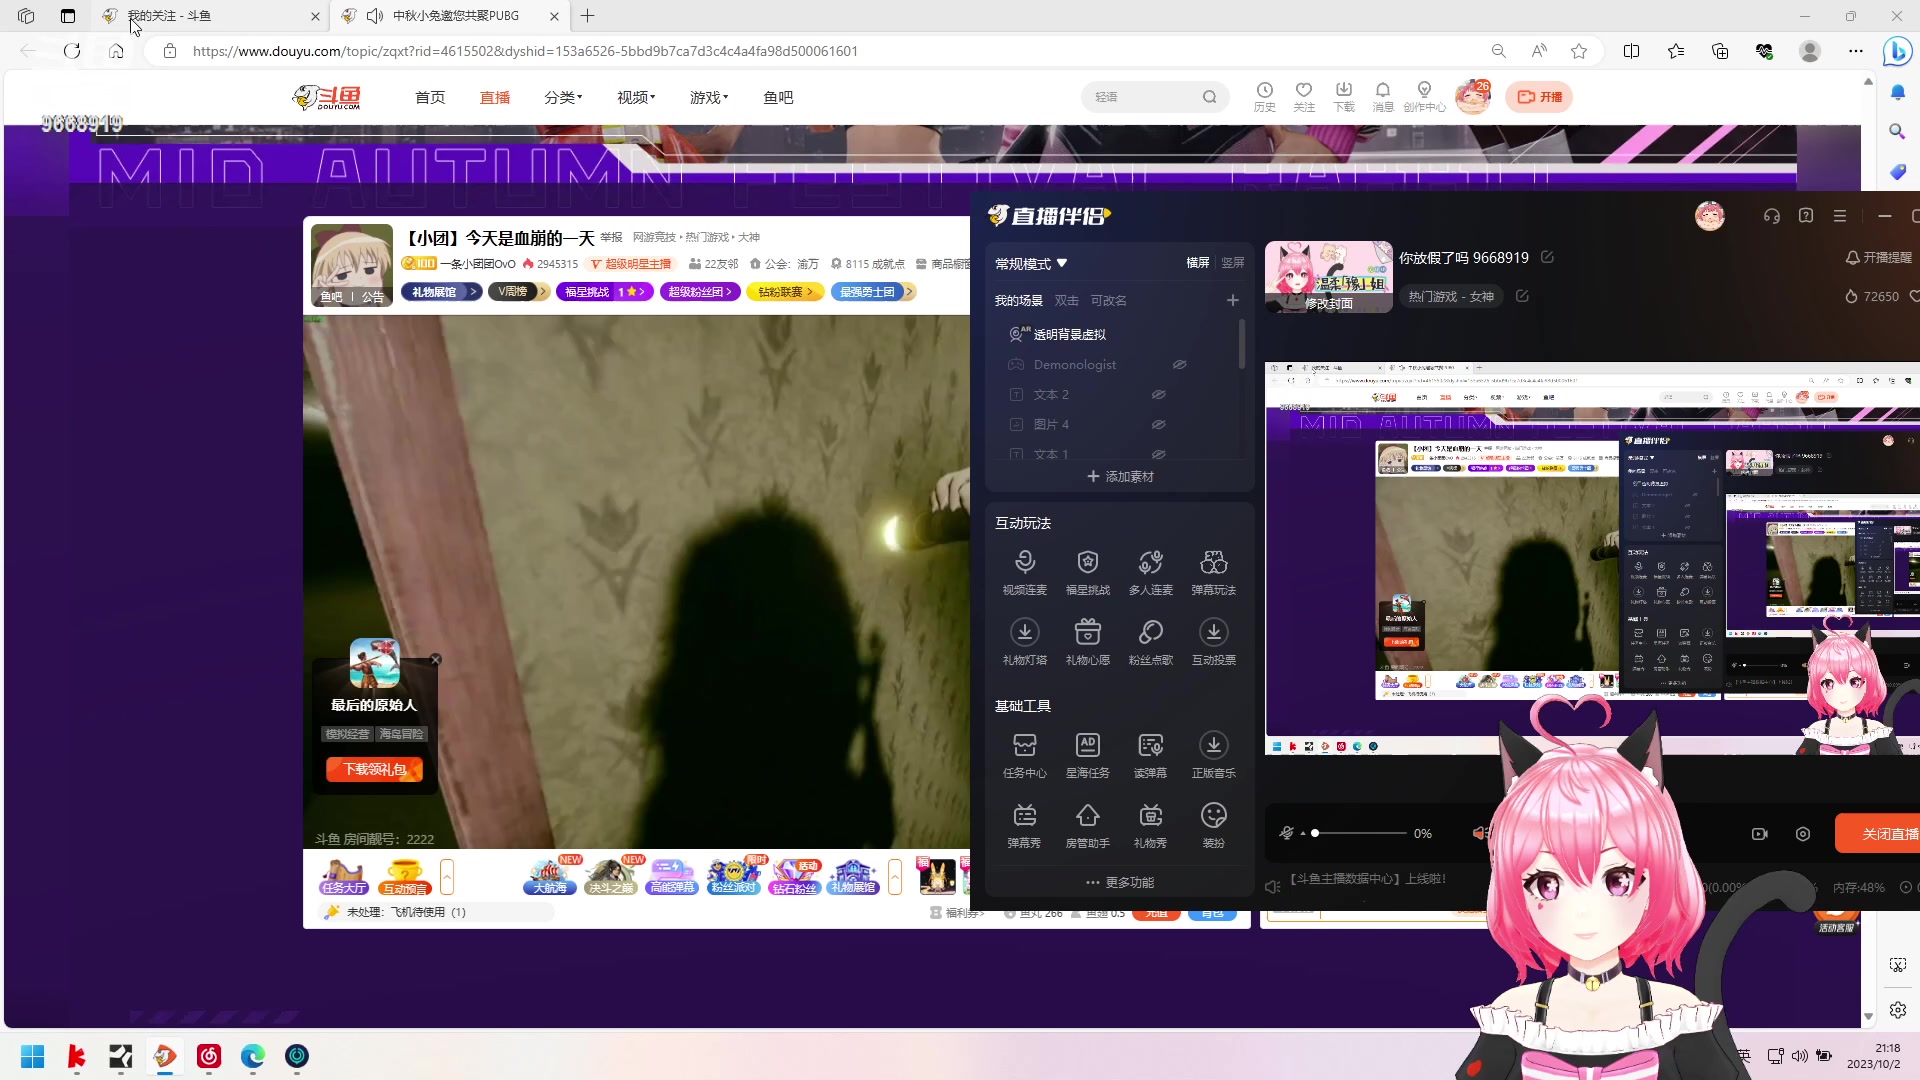The width and height of the screenshot is (1920, 1080).
Task: Click the help question icon in 直播伴侣
Action: [1805, 216]
